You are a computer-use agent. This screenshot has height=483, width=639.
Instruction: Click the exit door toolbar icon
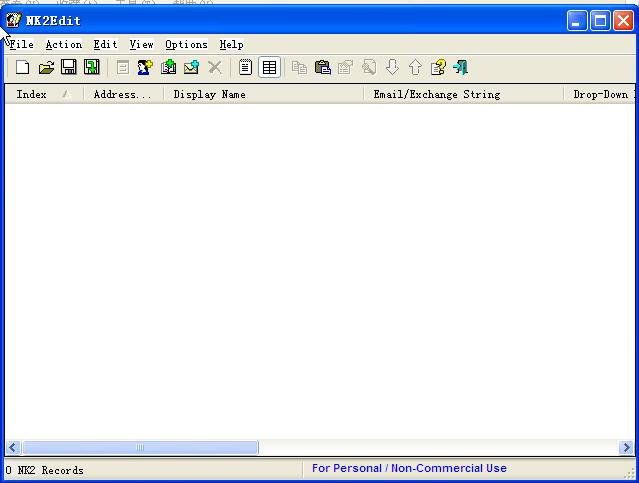coord(461,68)
